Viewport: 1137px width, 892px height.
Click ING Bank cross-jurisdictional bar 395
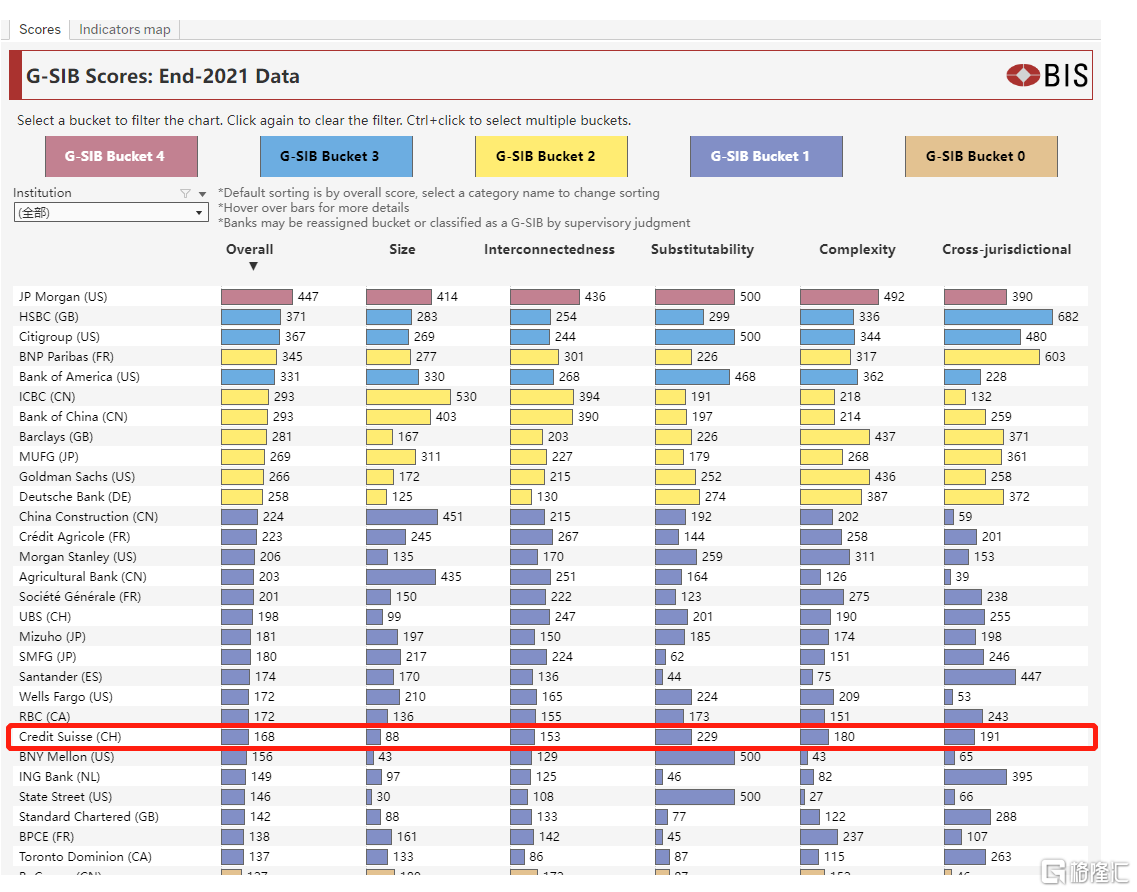975,777
